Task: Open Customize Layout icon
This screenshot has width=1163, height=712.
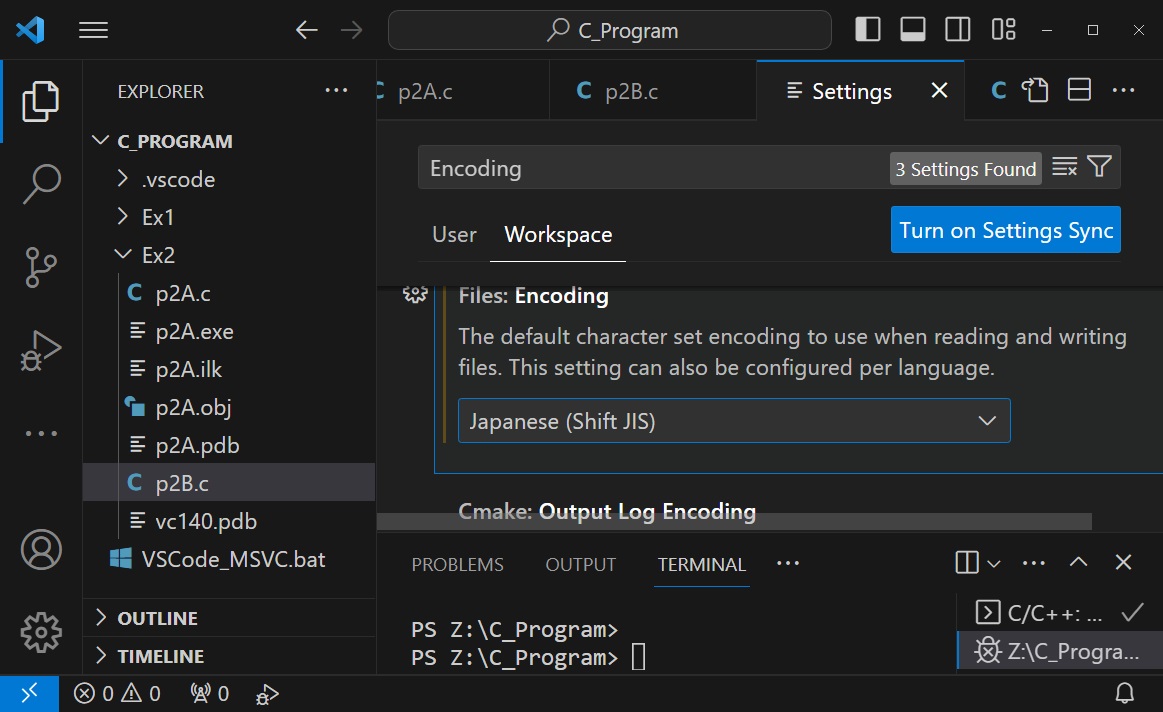Action: tap(1004, 30)
